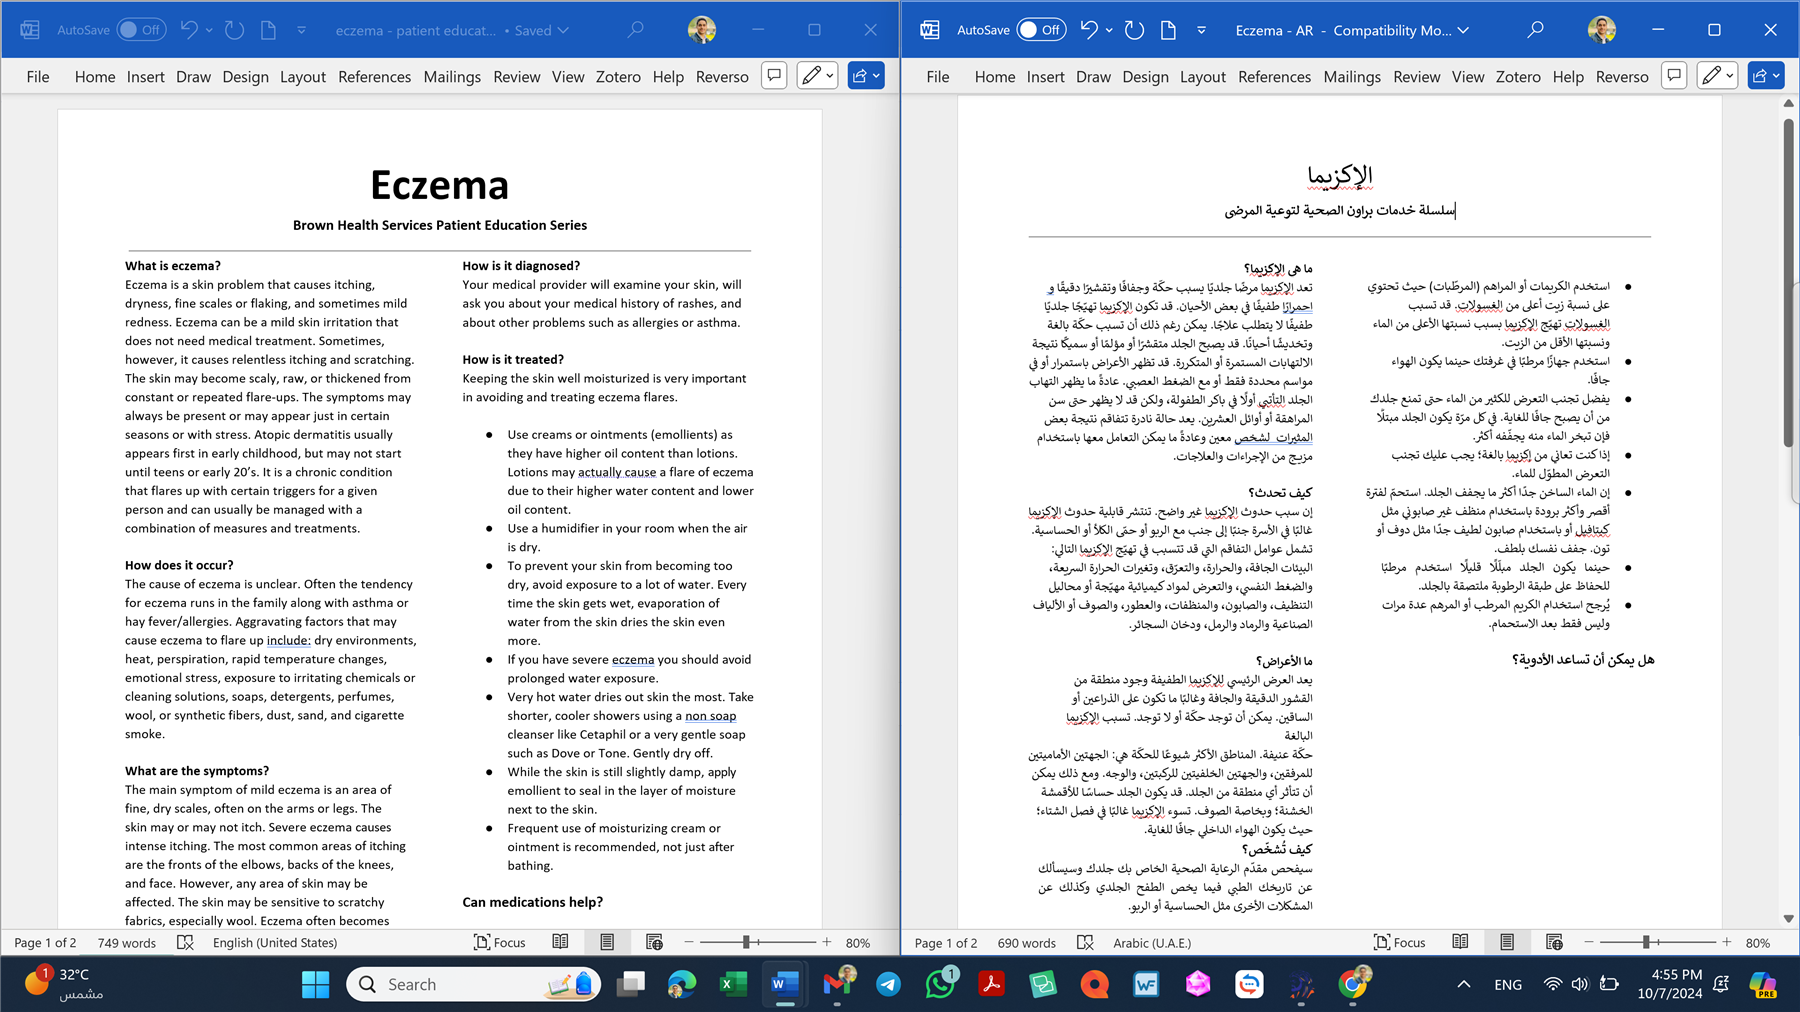Open Compatibility Mode title dropdown in Arabic window
The height and width of the screenshot is (1012, 1800).
(1463, 31)
